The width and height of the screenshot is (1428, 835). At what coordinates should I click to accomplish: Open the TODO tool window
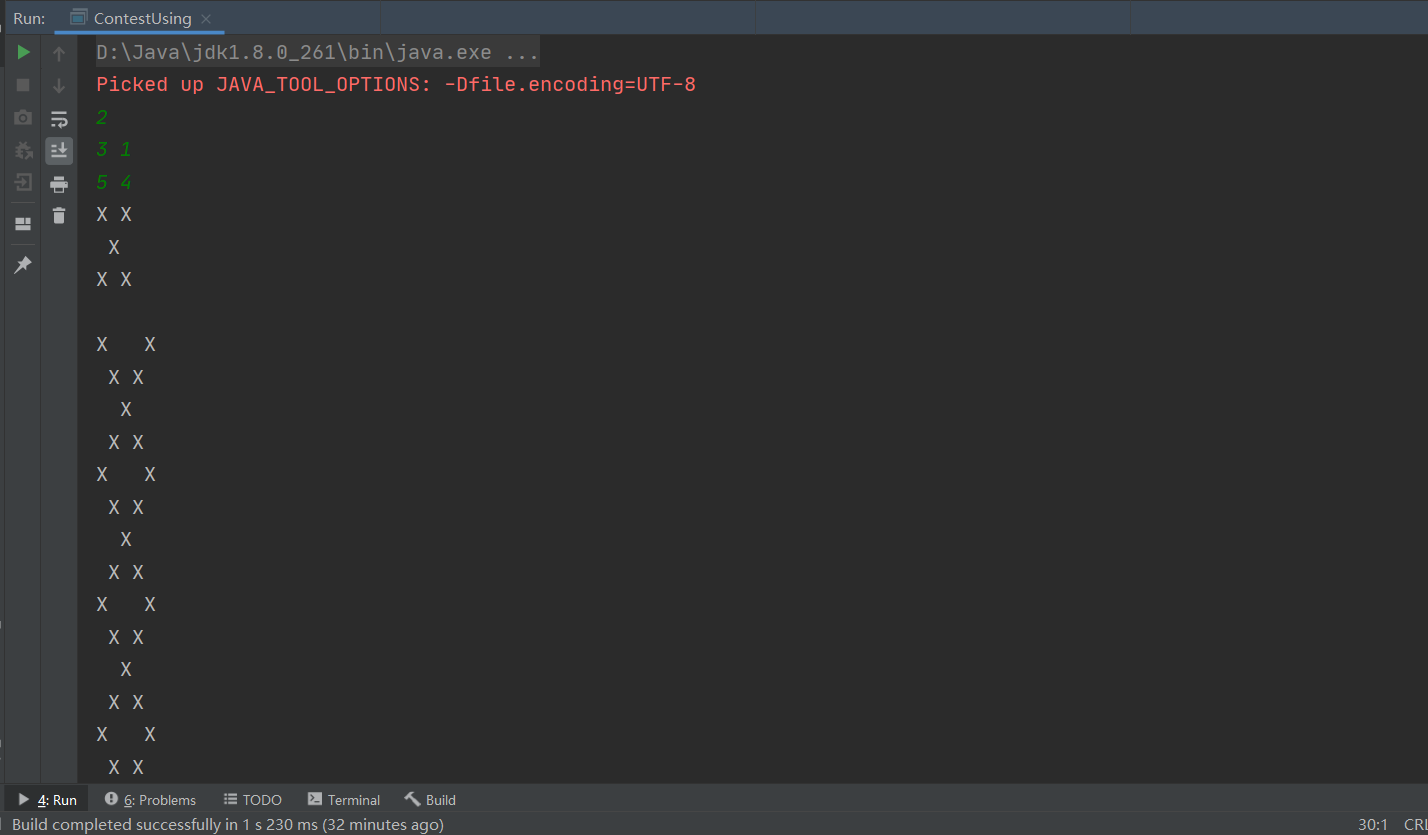[x=252, y=800]
